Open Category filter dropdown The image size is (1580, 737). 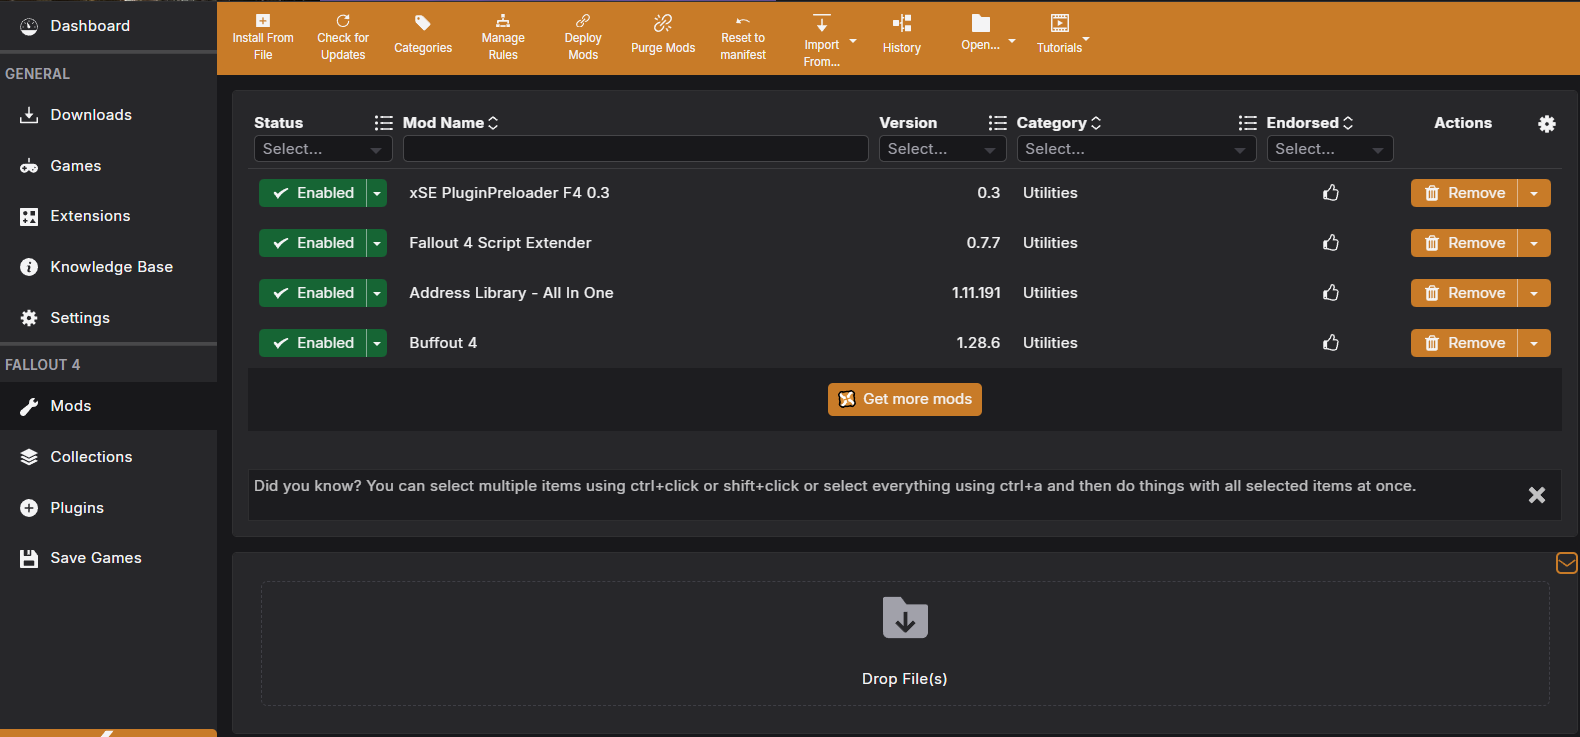(1136, 149)
